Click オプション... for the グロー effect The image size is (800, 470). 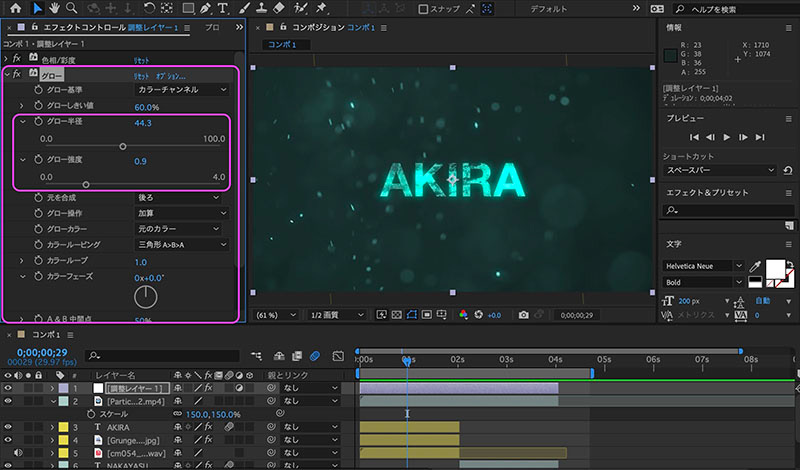pos(171,76)
